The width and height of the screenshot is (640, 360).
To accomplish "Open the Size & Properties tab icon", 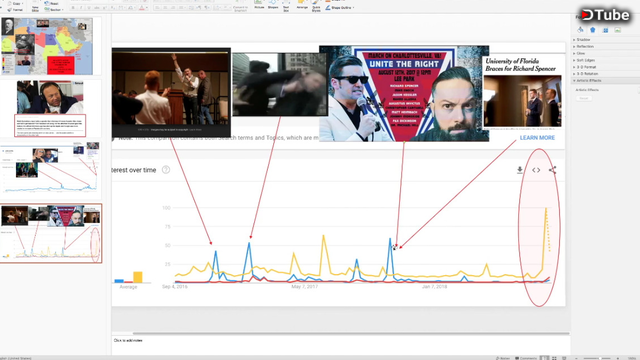I will pos(605,30).
